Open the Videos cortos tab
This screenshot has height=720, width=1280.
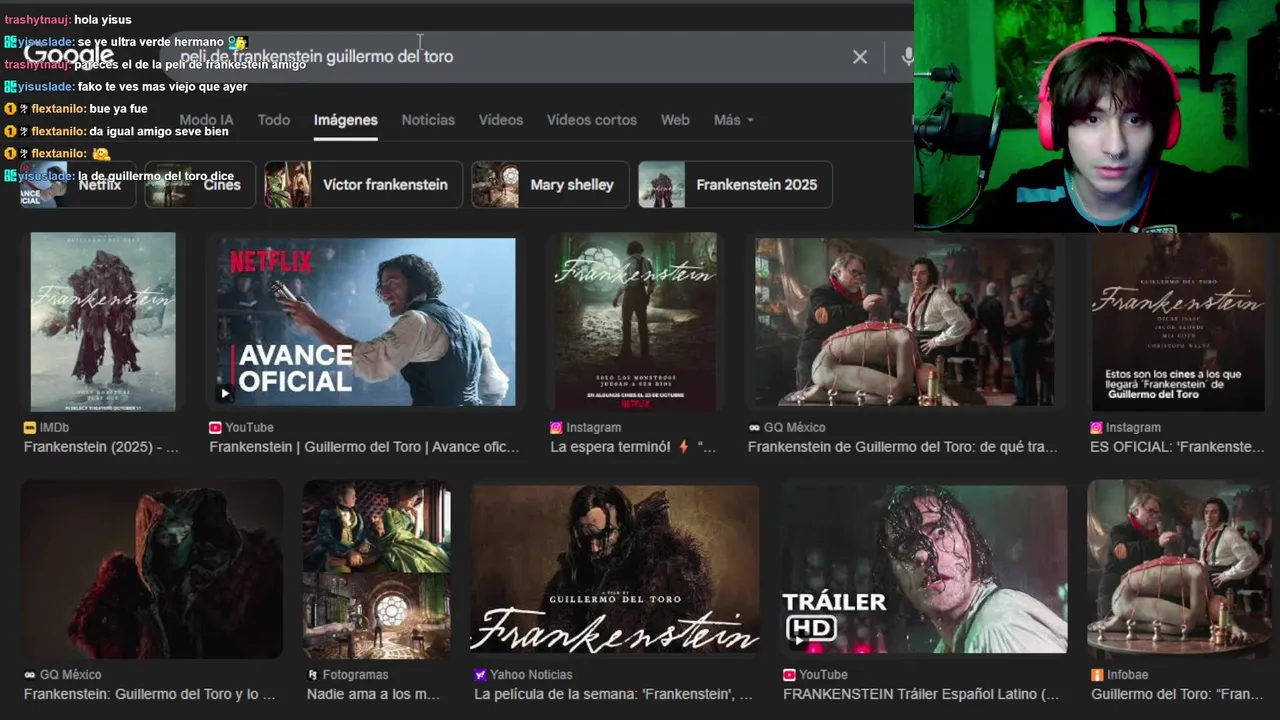point(592,120)
